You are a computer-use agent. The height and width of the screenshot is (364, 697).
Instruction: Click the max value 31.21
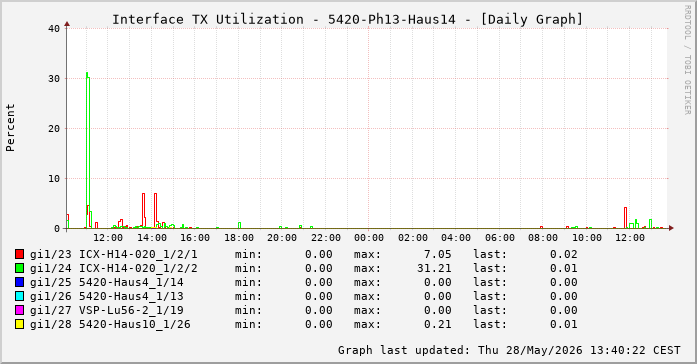[434, 268]
